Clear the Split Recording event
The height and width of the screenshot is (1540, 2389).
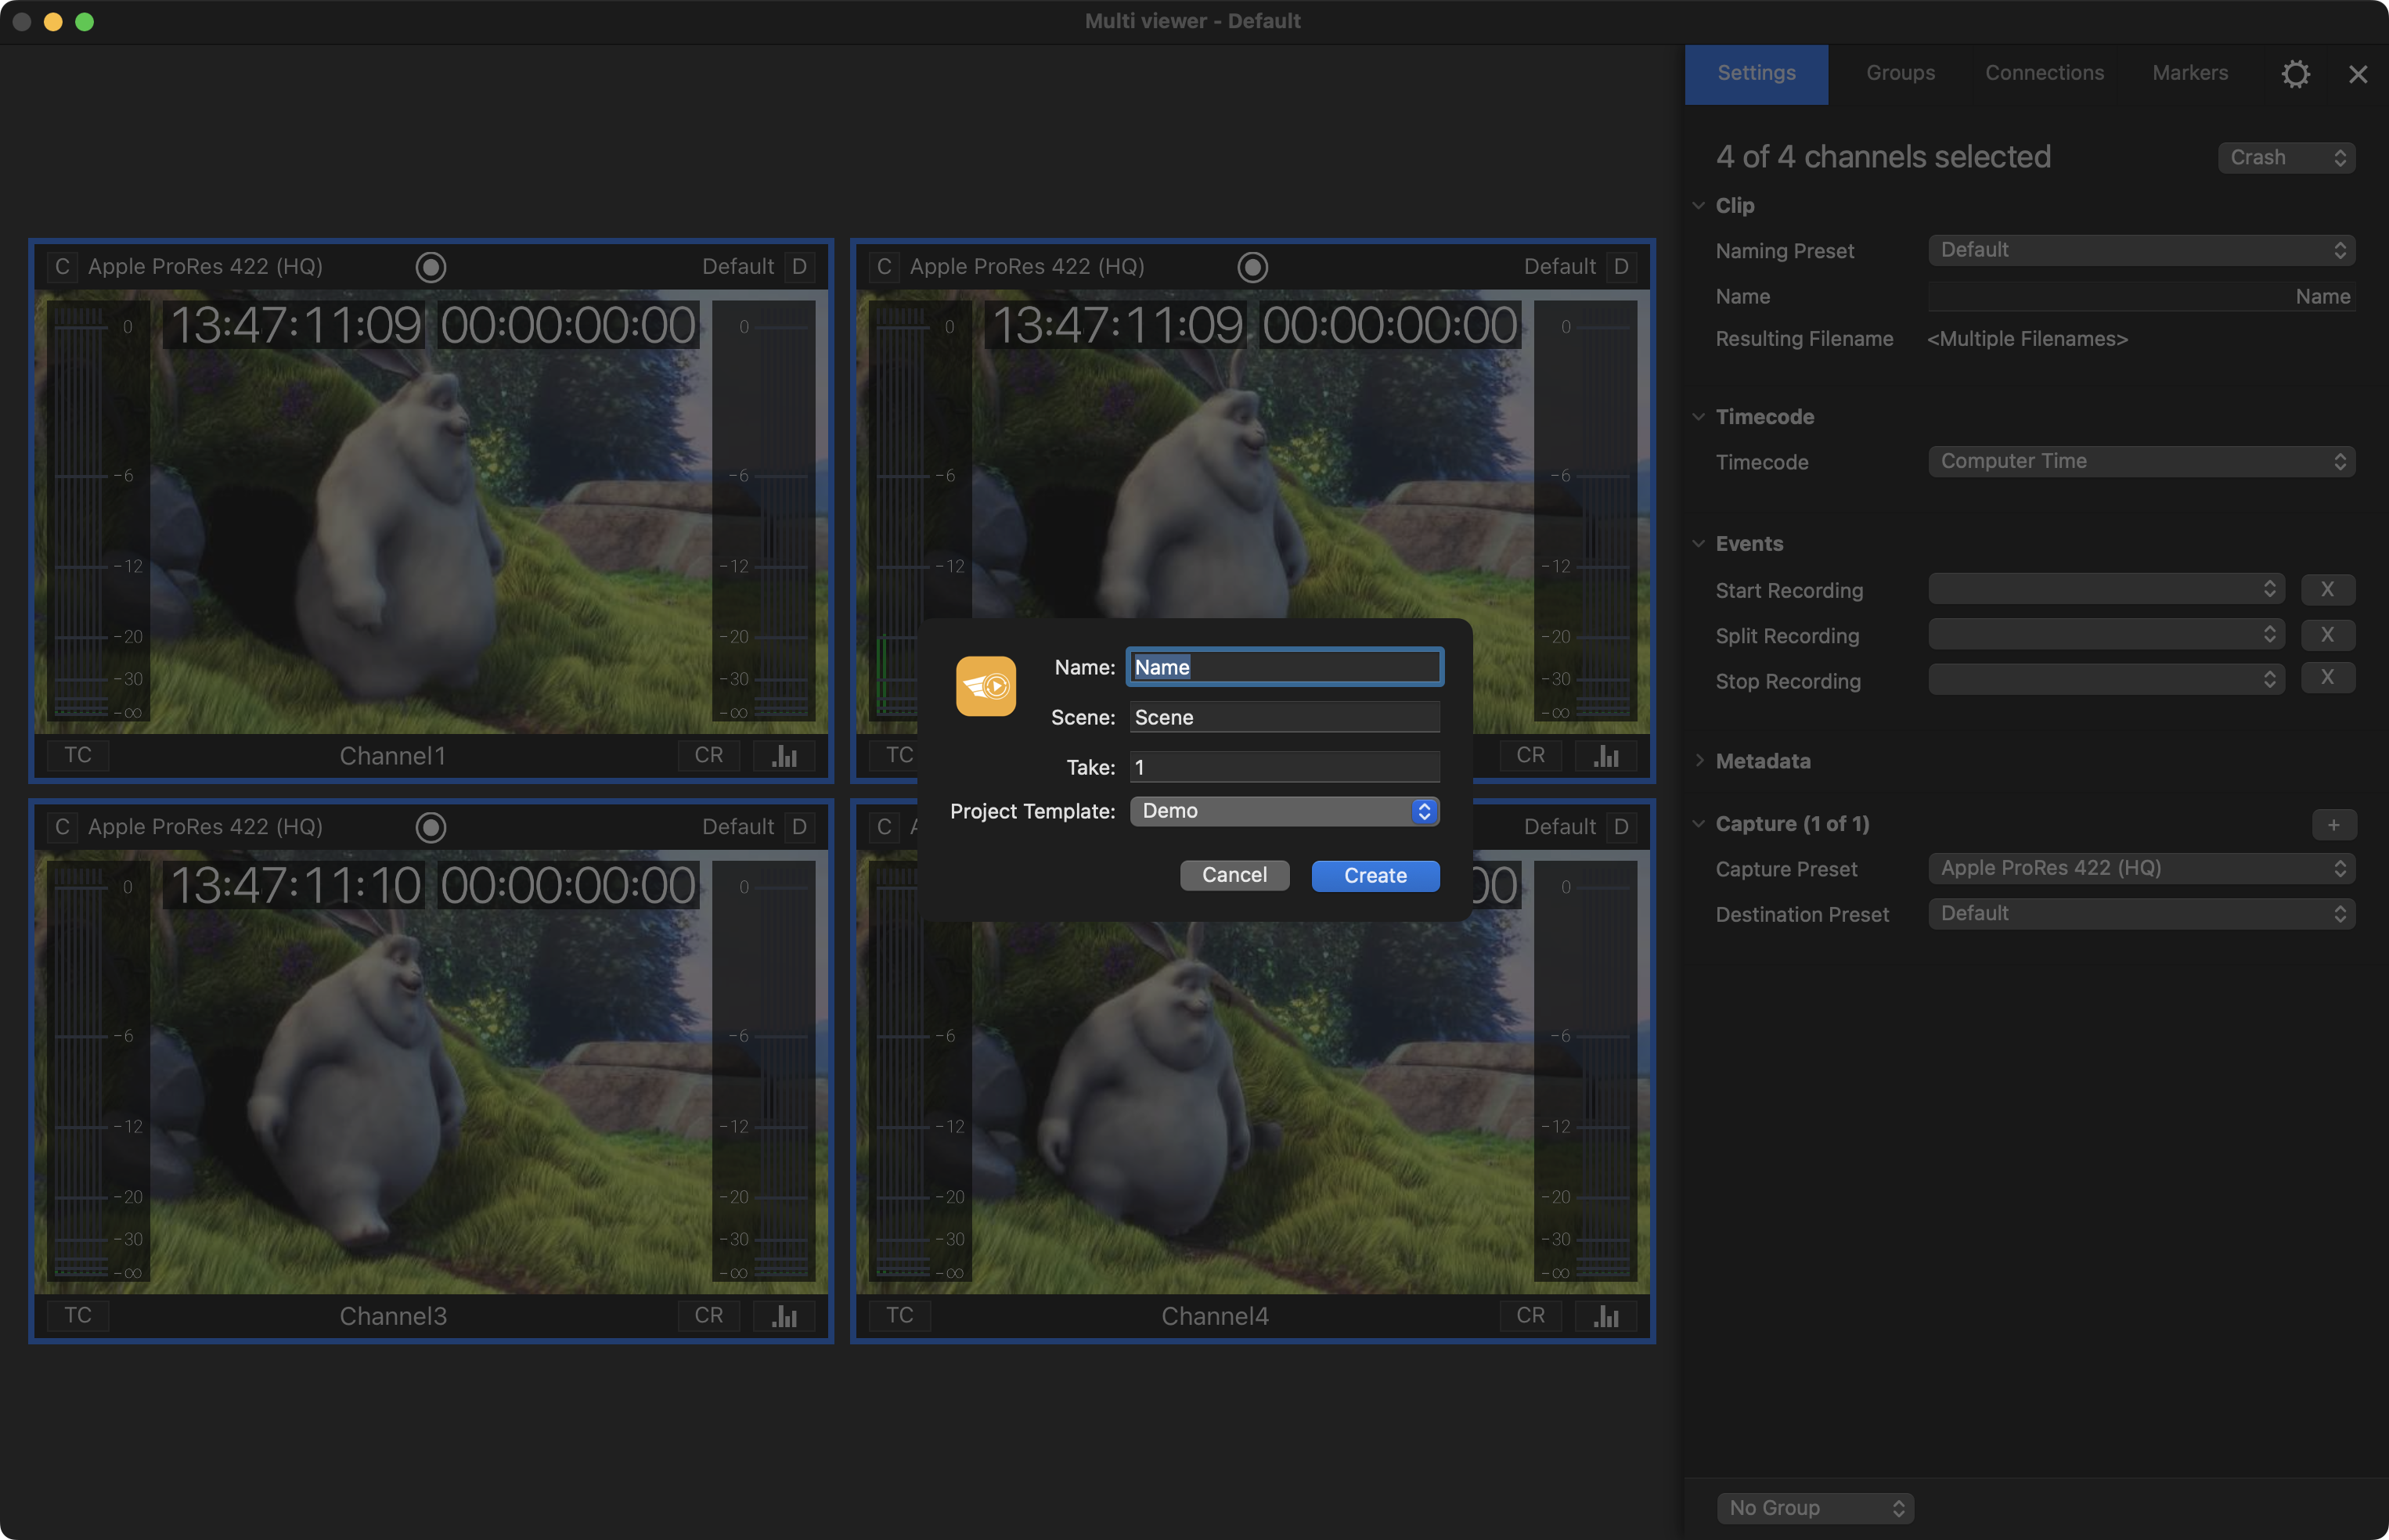coord(2328,634)
